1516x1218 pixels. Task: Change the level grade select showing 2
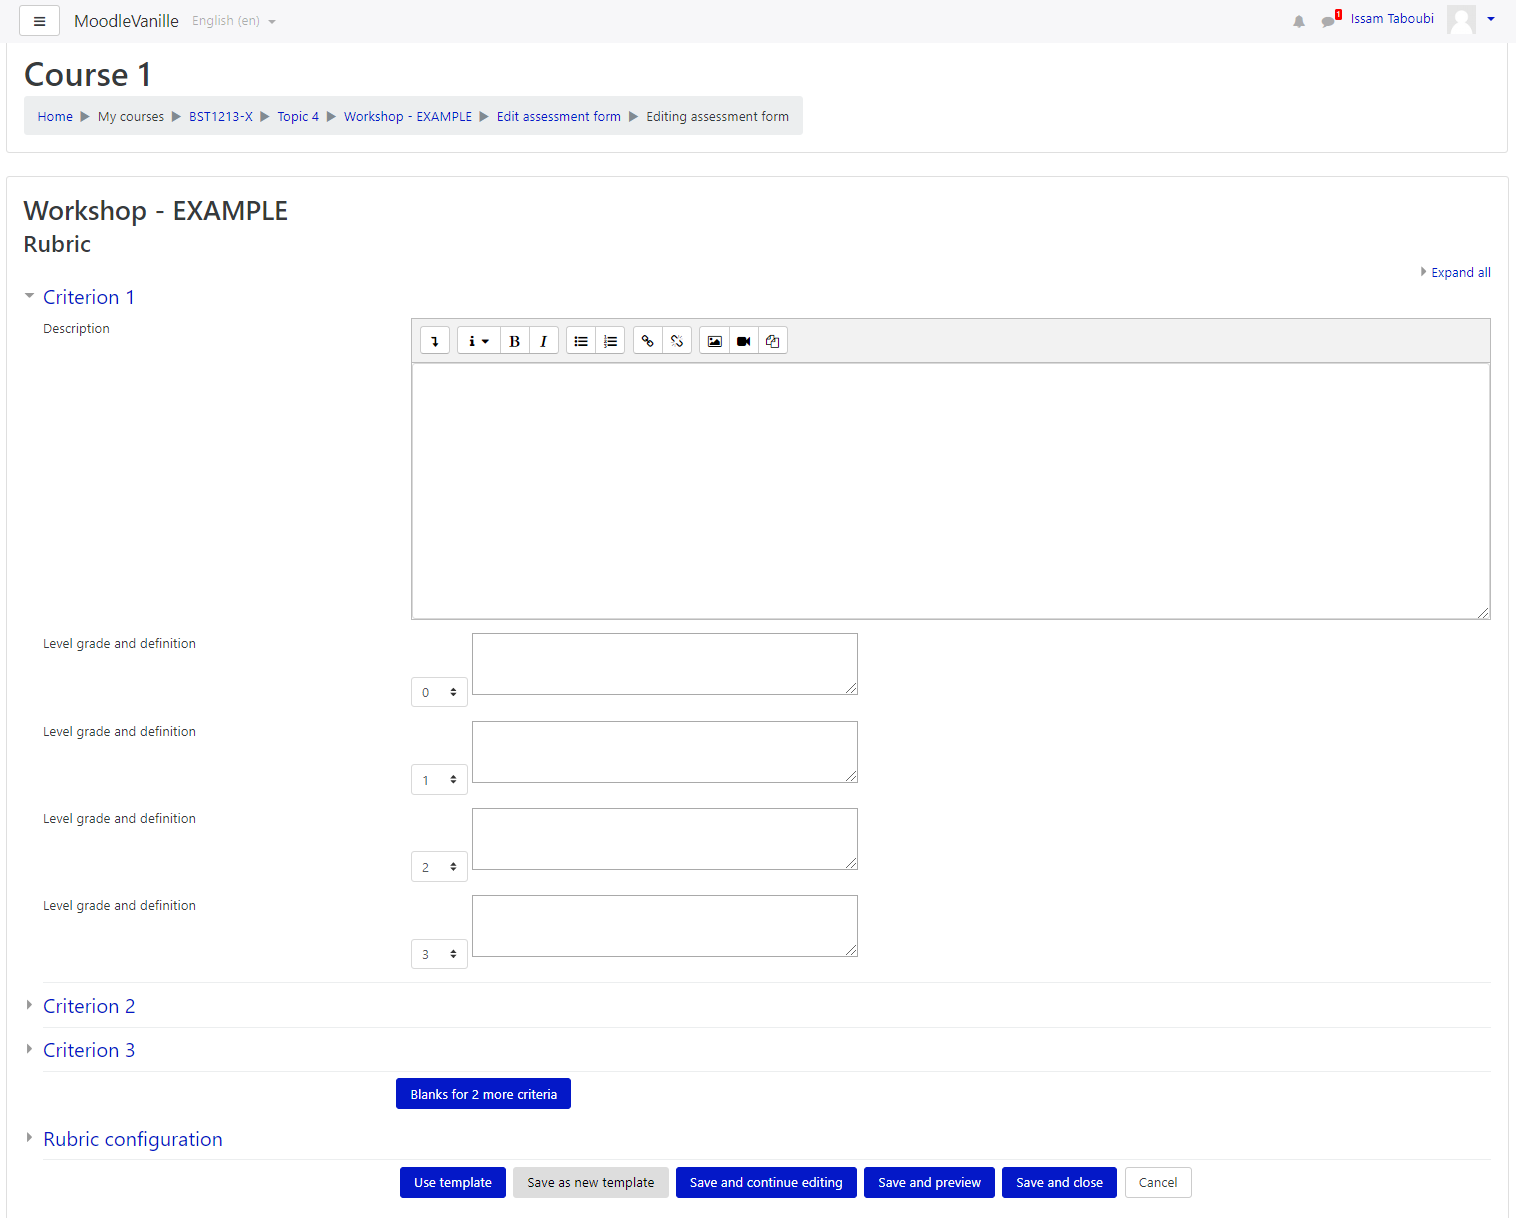(x=439, y=867)
